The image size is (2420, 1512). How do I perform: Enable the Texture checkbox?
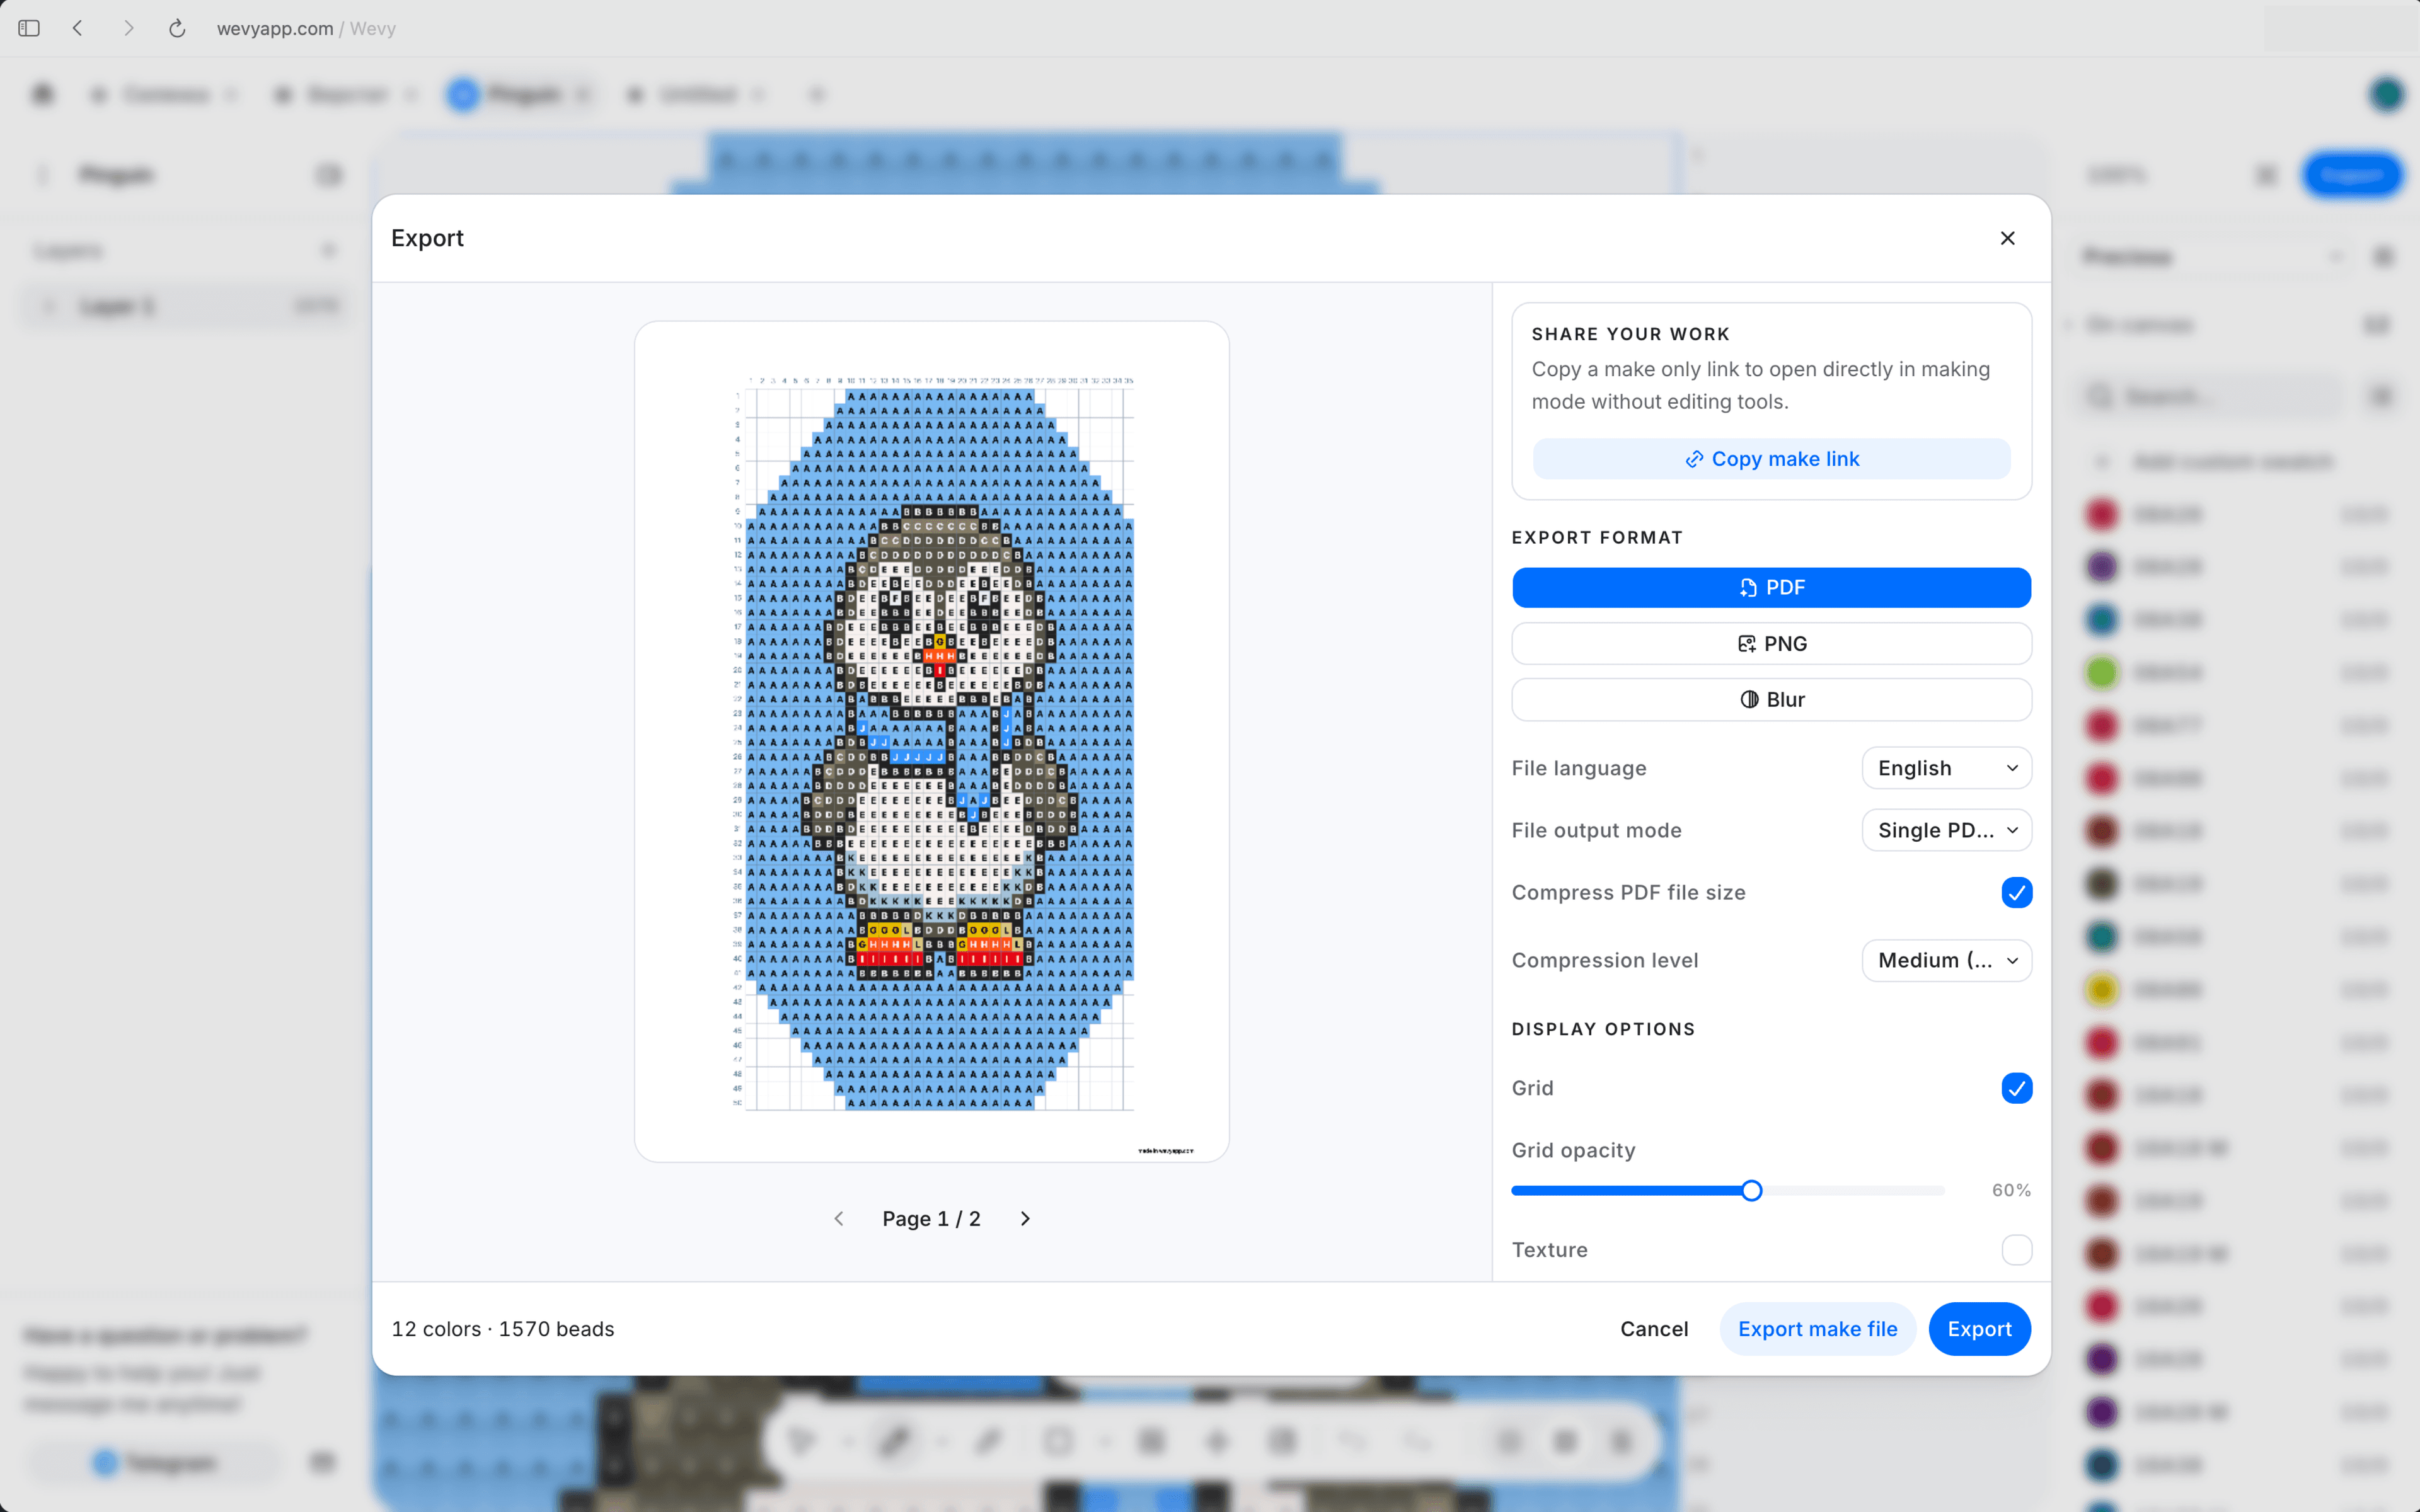[2016, 1250]
